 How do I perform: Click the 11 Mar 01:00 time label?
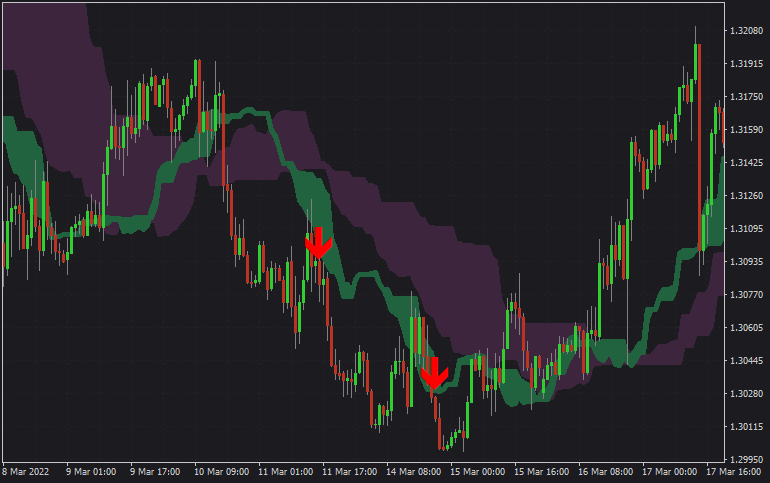coord(285,472)
